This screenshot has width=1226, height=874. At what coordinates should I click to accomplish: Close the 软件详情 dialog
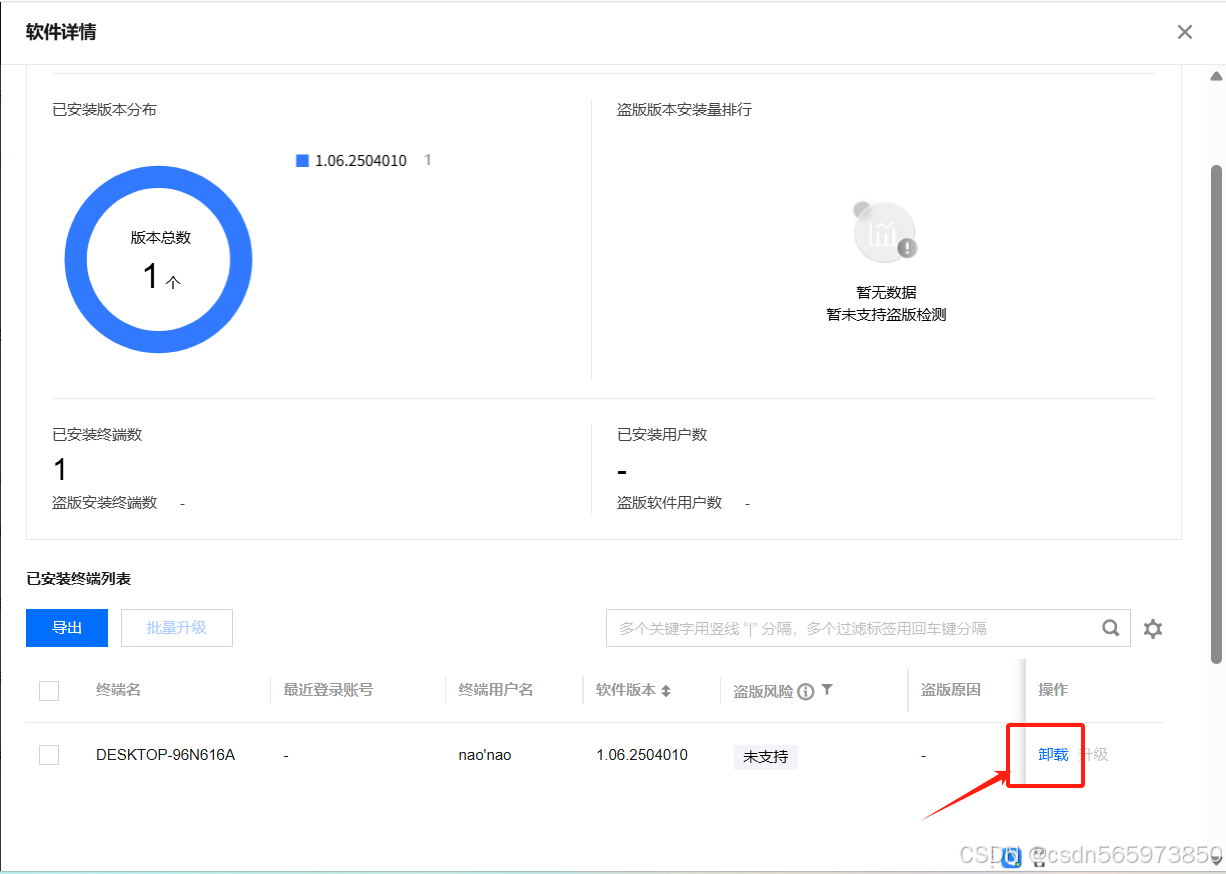click(x=1184, y=31)
